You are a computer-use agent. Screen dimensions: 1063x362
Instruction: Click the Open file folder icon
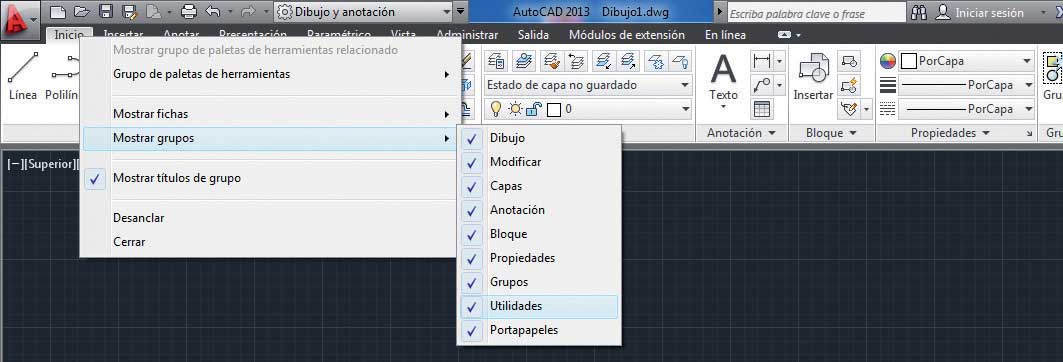81,12
